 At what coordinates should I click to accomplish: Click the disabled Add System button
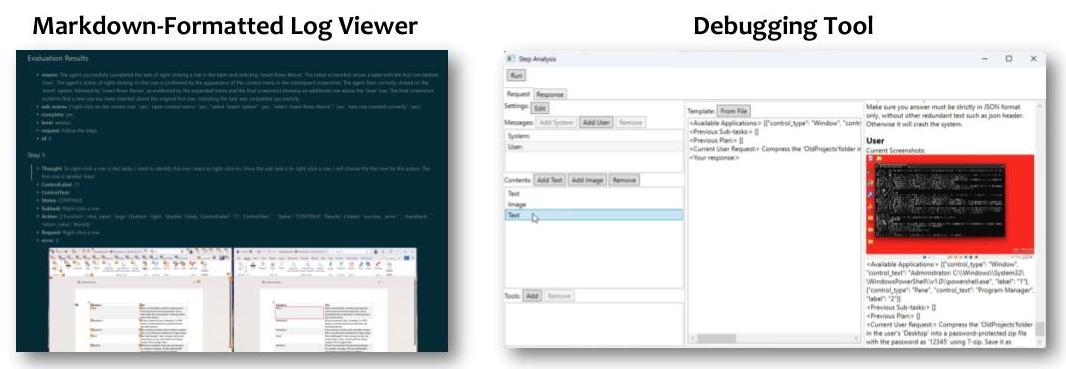click(x=556, y=123)
